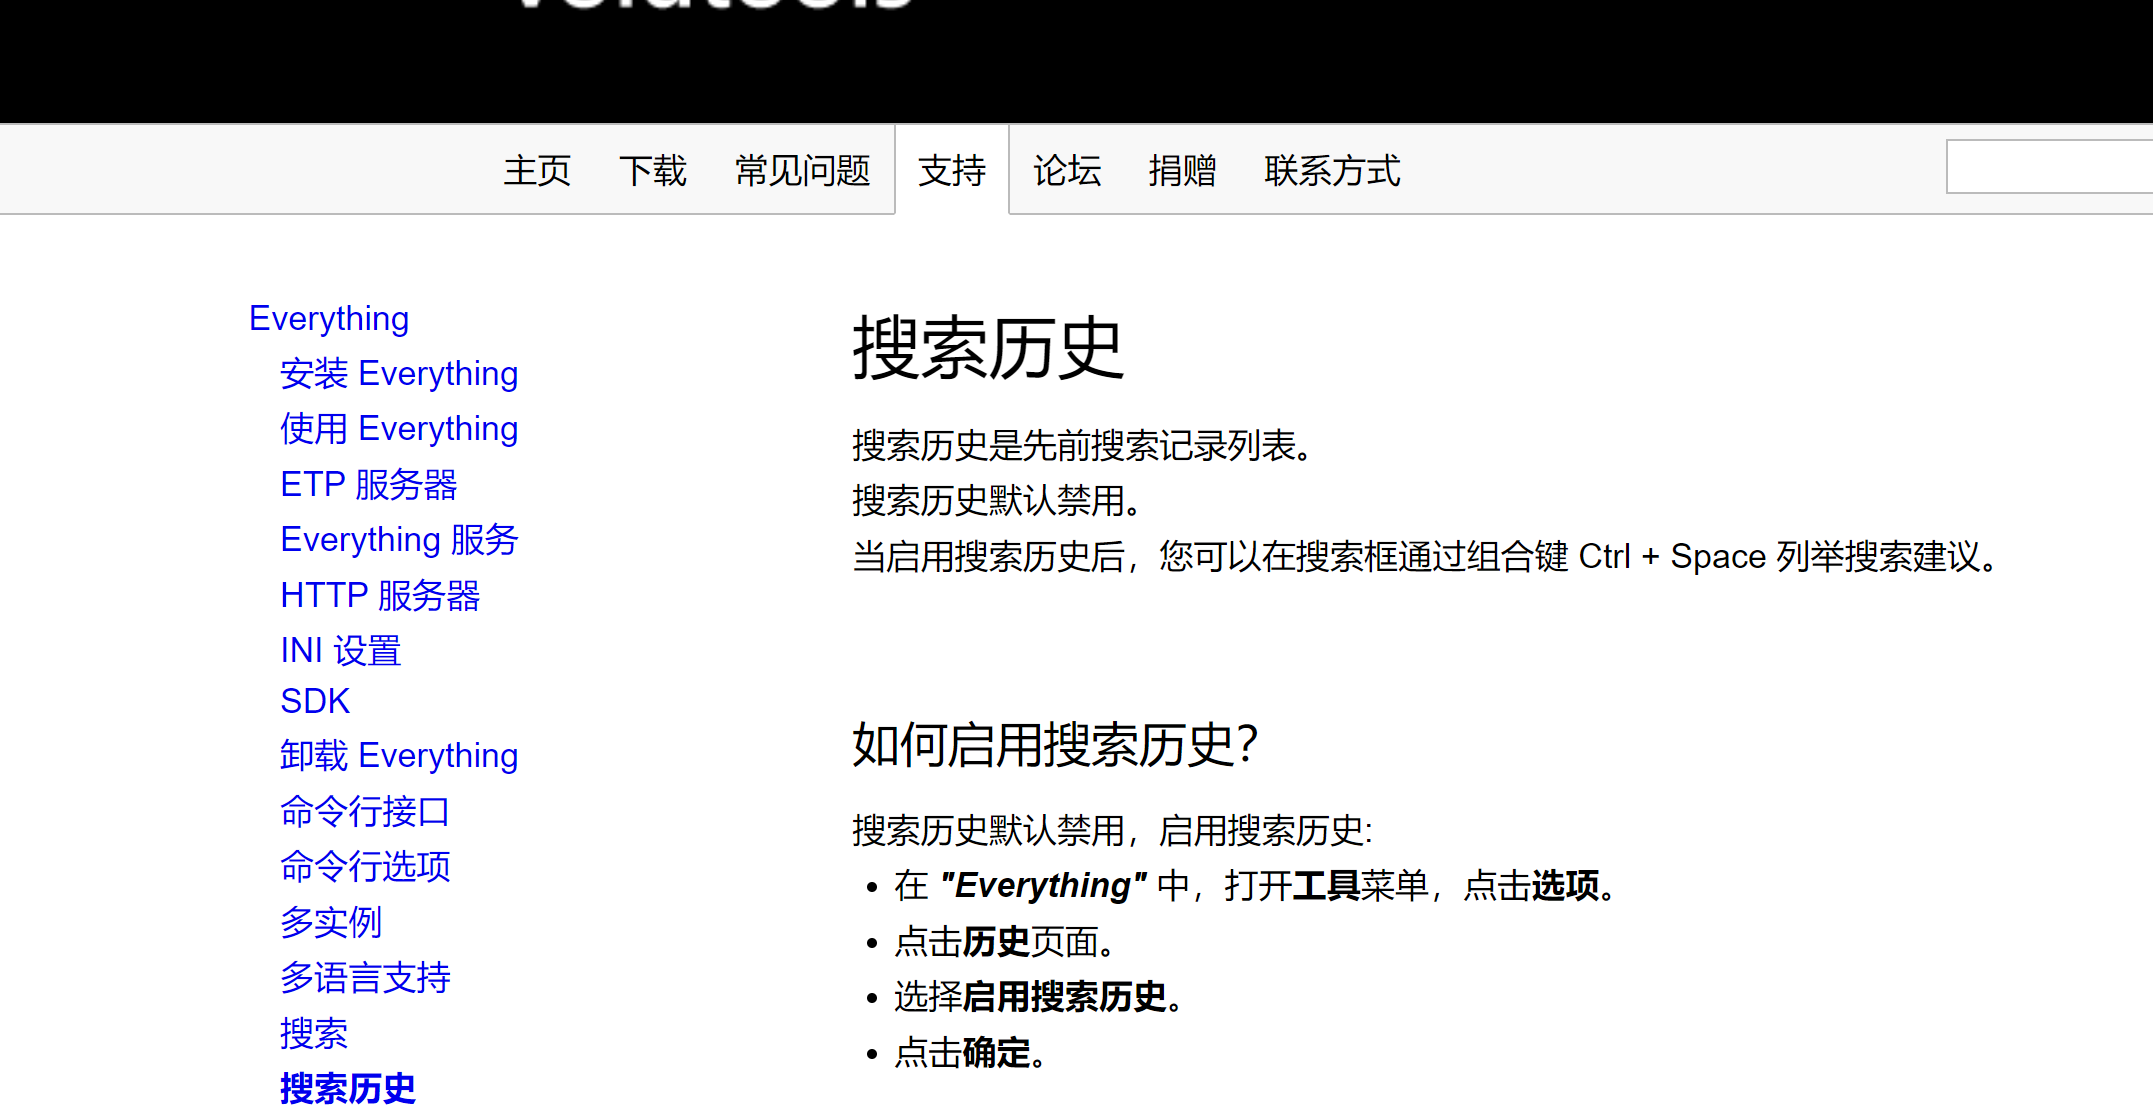This screenshot has height=1119, width=2153.
Task: Open 安装 Everything sidebar link
Action: pyautogui.click(x=398, y=373)
